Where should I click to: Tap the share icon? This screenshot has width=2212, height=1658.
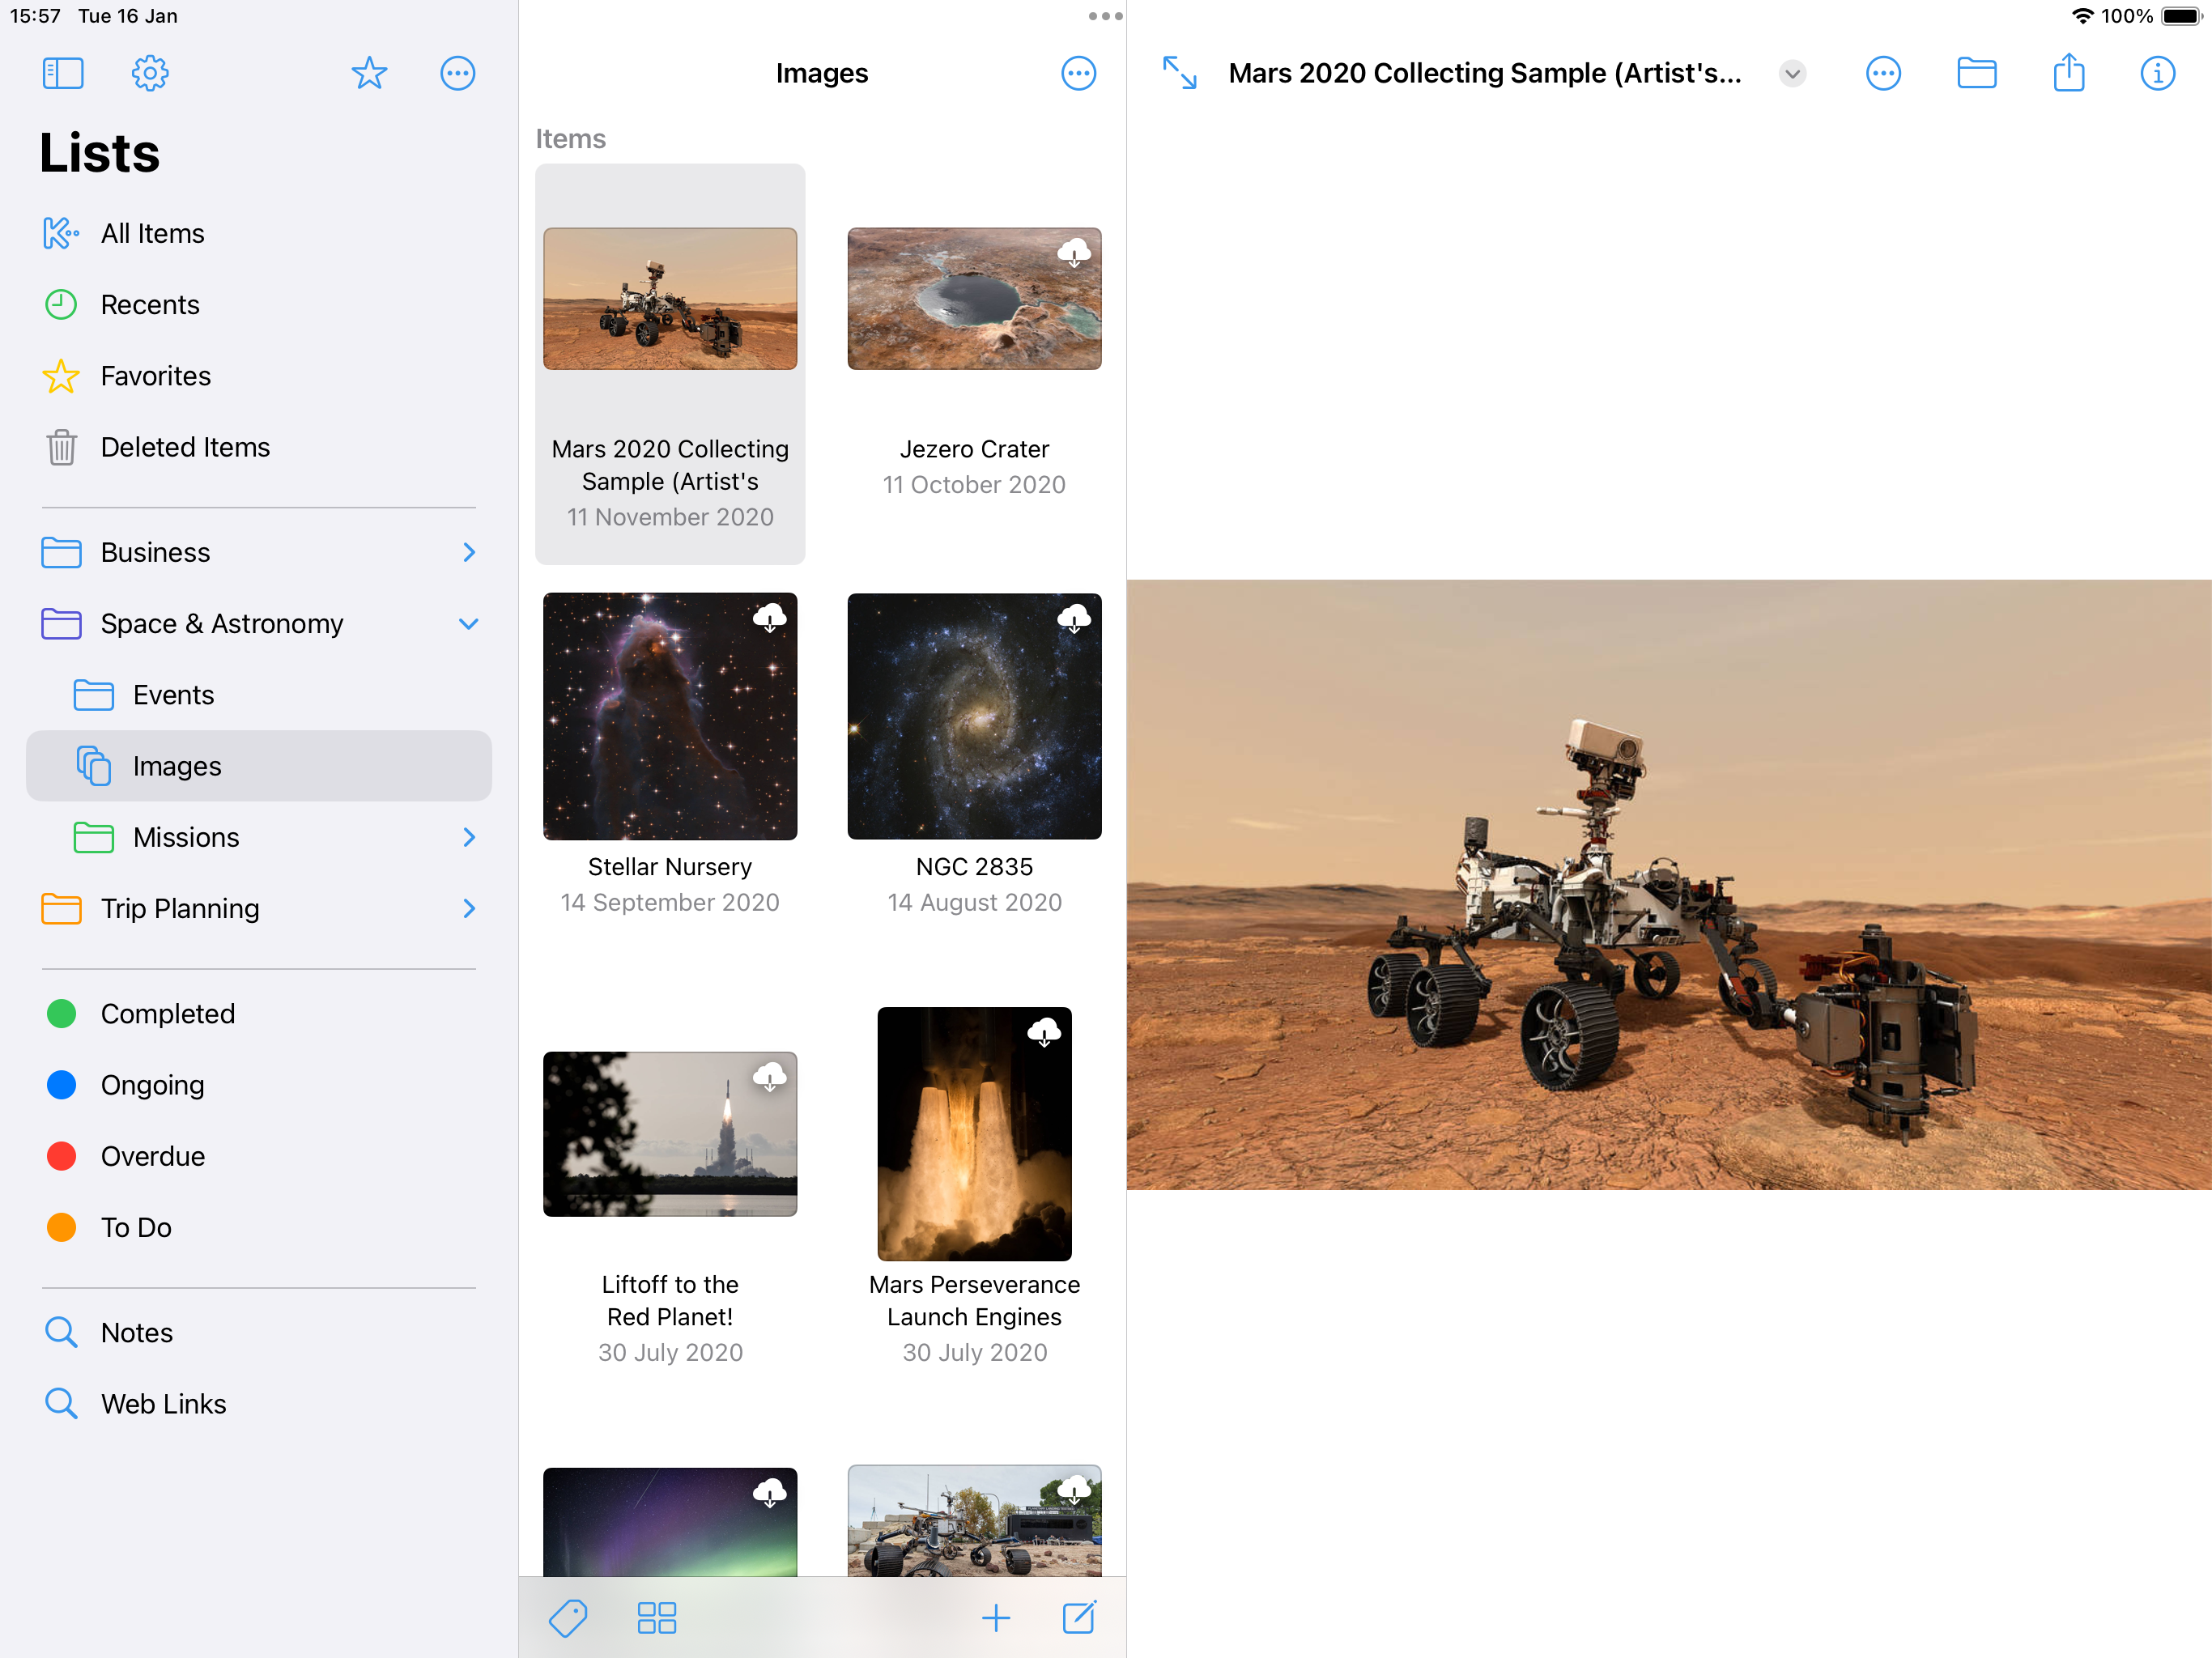point(2068,73)
